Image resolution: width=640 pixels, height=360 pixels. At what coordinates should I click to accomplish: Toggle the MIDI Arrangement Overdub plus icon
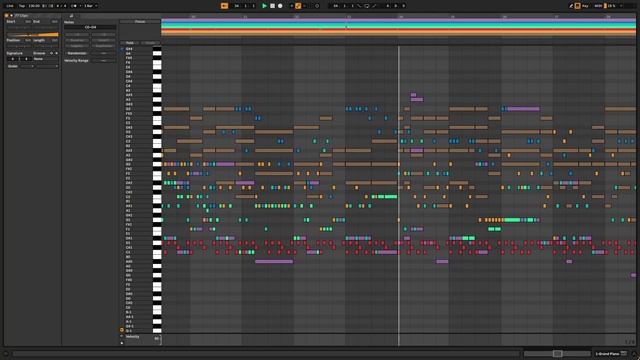(292, 6)
